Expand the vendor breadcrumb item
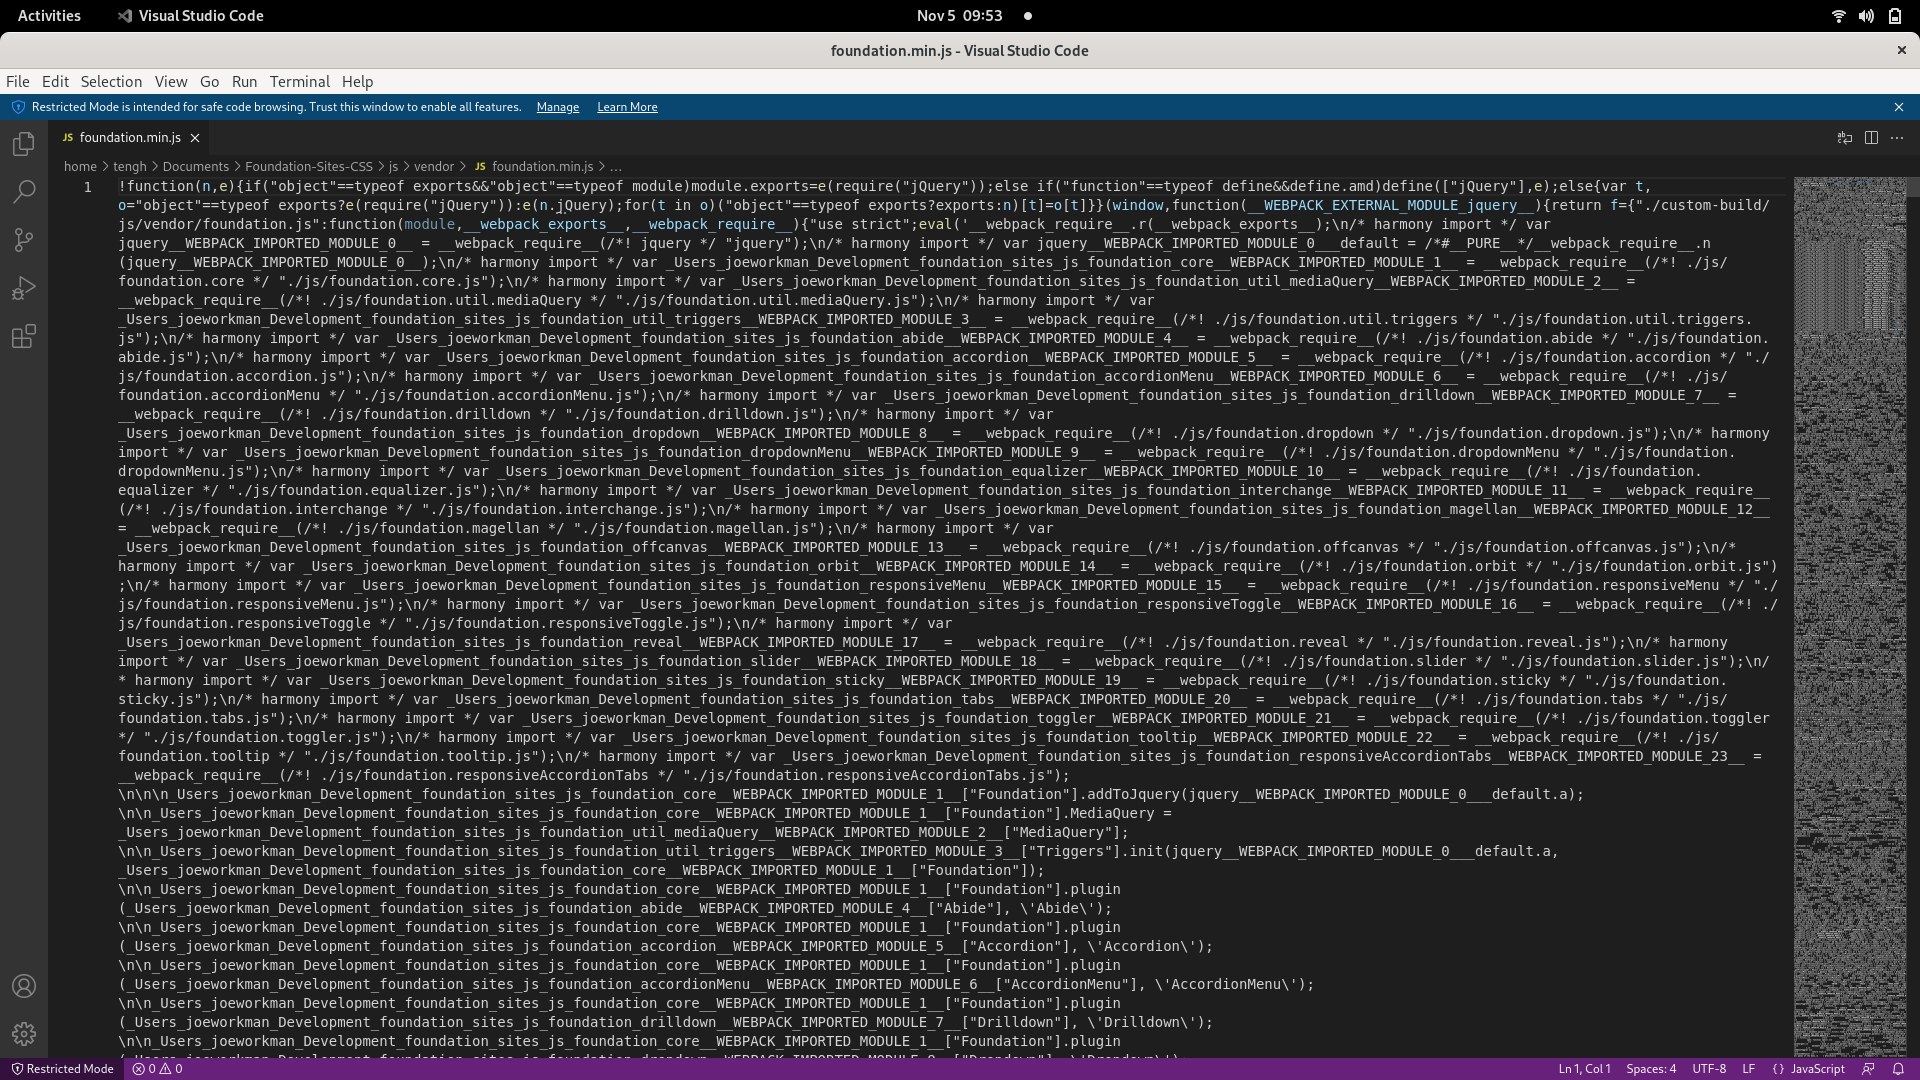This screenshot has width=1920, height=1080. [435, 166]
